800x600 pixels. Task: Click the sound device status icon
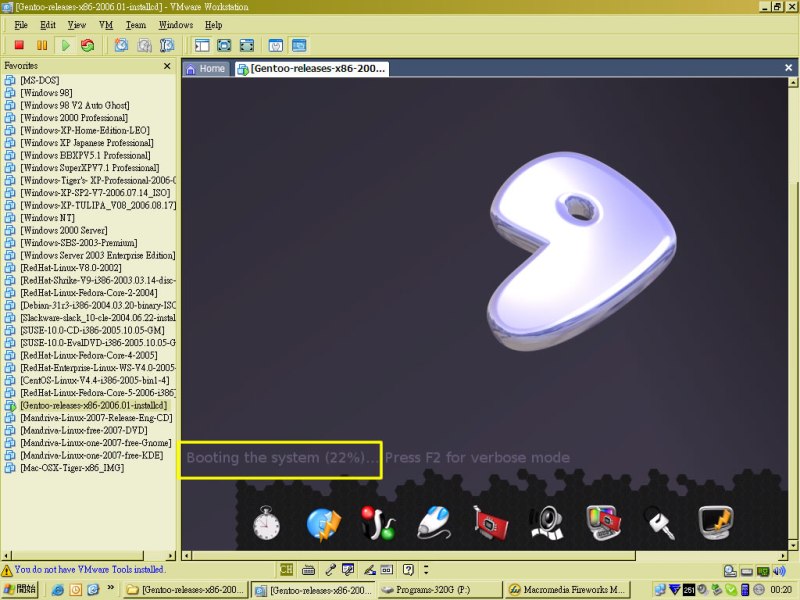[x=779, y=571]
